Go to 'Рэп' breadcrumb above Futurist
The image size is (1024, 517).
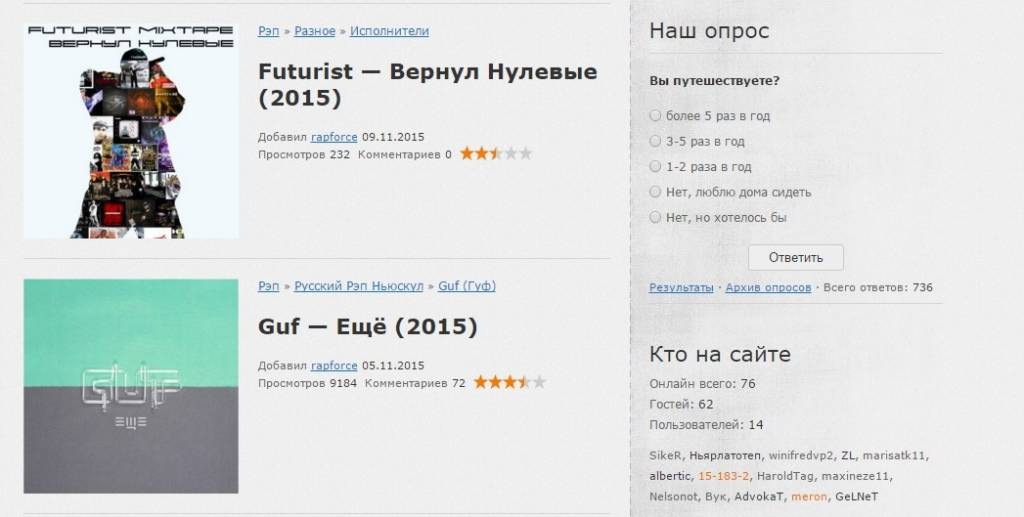coord(268,31)
